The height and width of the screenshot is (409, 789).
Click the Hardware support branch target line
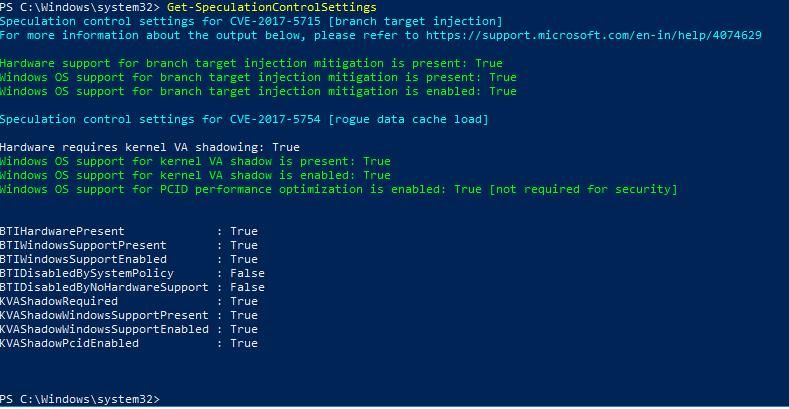[x=251, y=63]
